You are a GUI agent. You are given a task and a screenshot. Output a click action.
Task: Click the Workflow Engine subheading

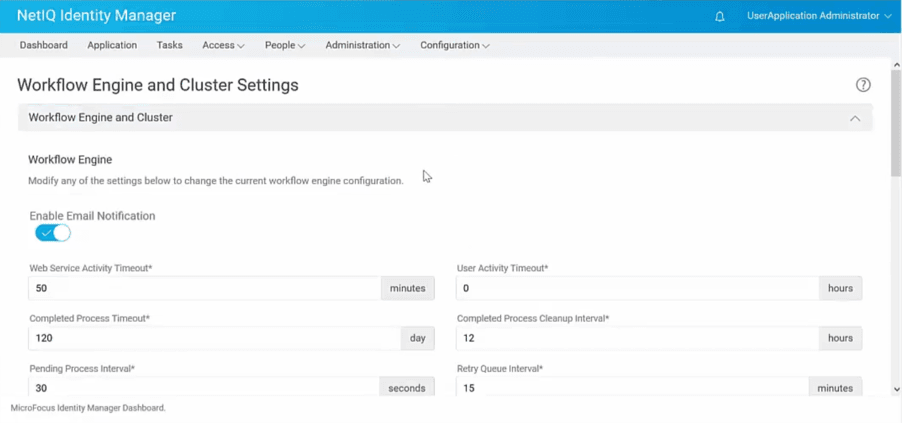coord(70,159)
